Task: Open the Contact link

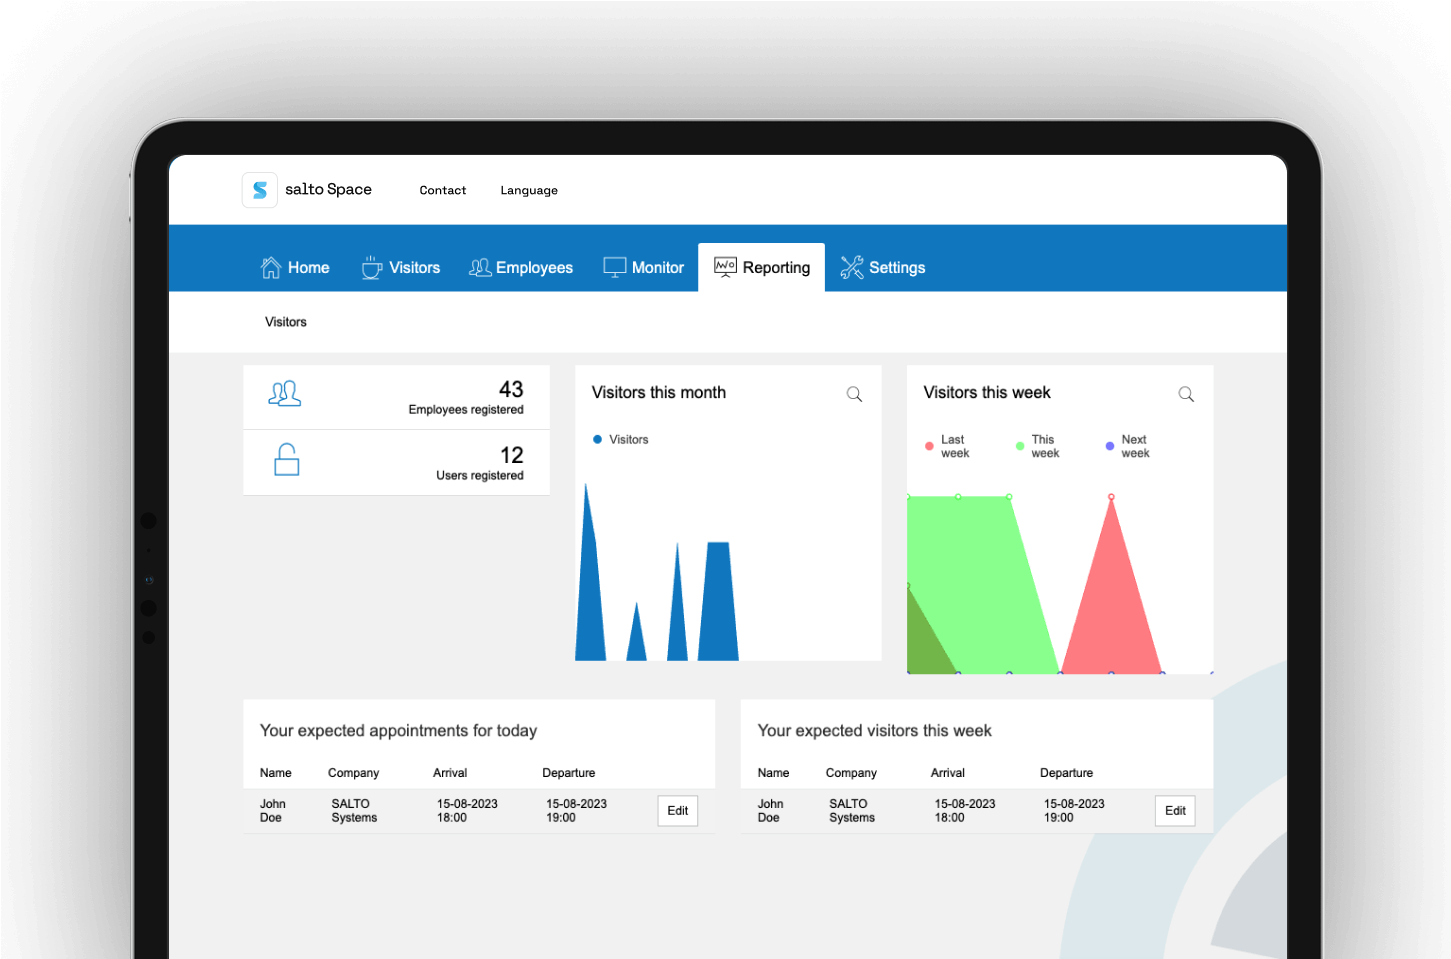Action: pos(443,190)
